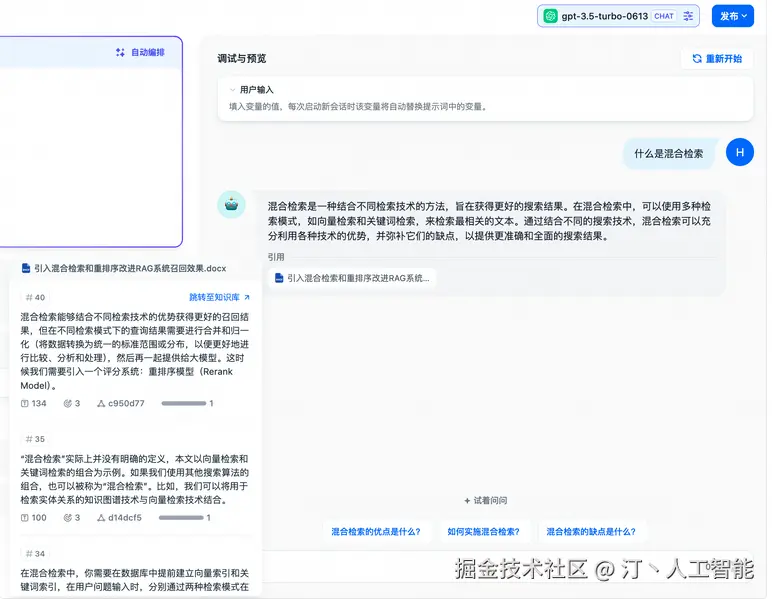Click the refresh icon in 重新开始
This screenshot has height=599, width=772.
pyautogui.click(x=697, y=59)
